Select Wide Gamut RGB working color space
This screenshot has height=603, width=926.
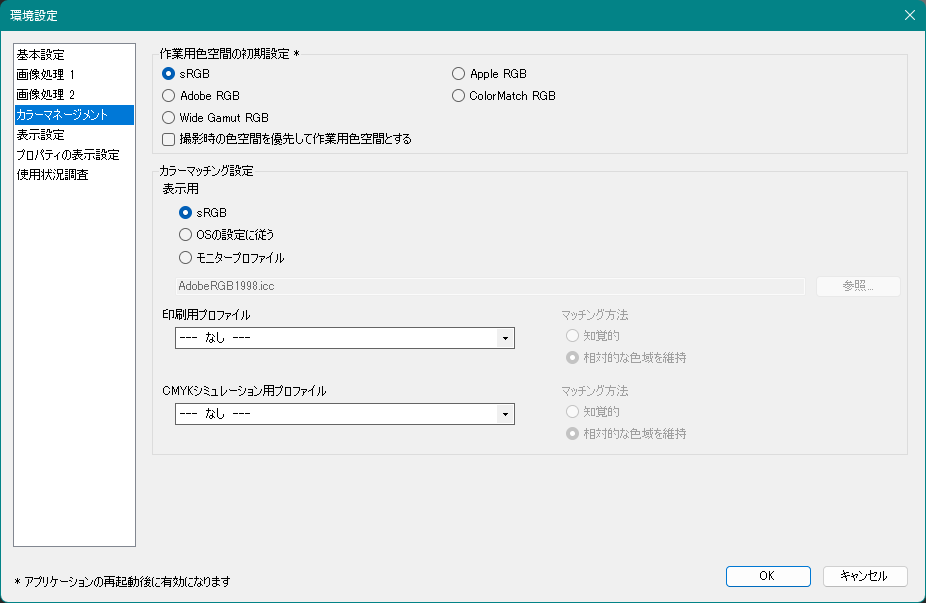(x=169, y=118)
